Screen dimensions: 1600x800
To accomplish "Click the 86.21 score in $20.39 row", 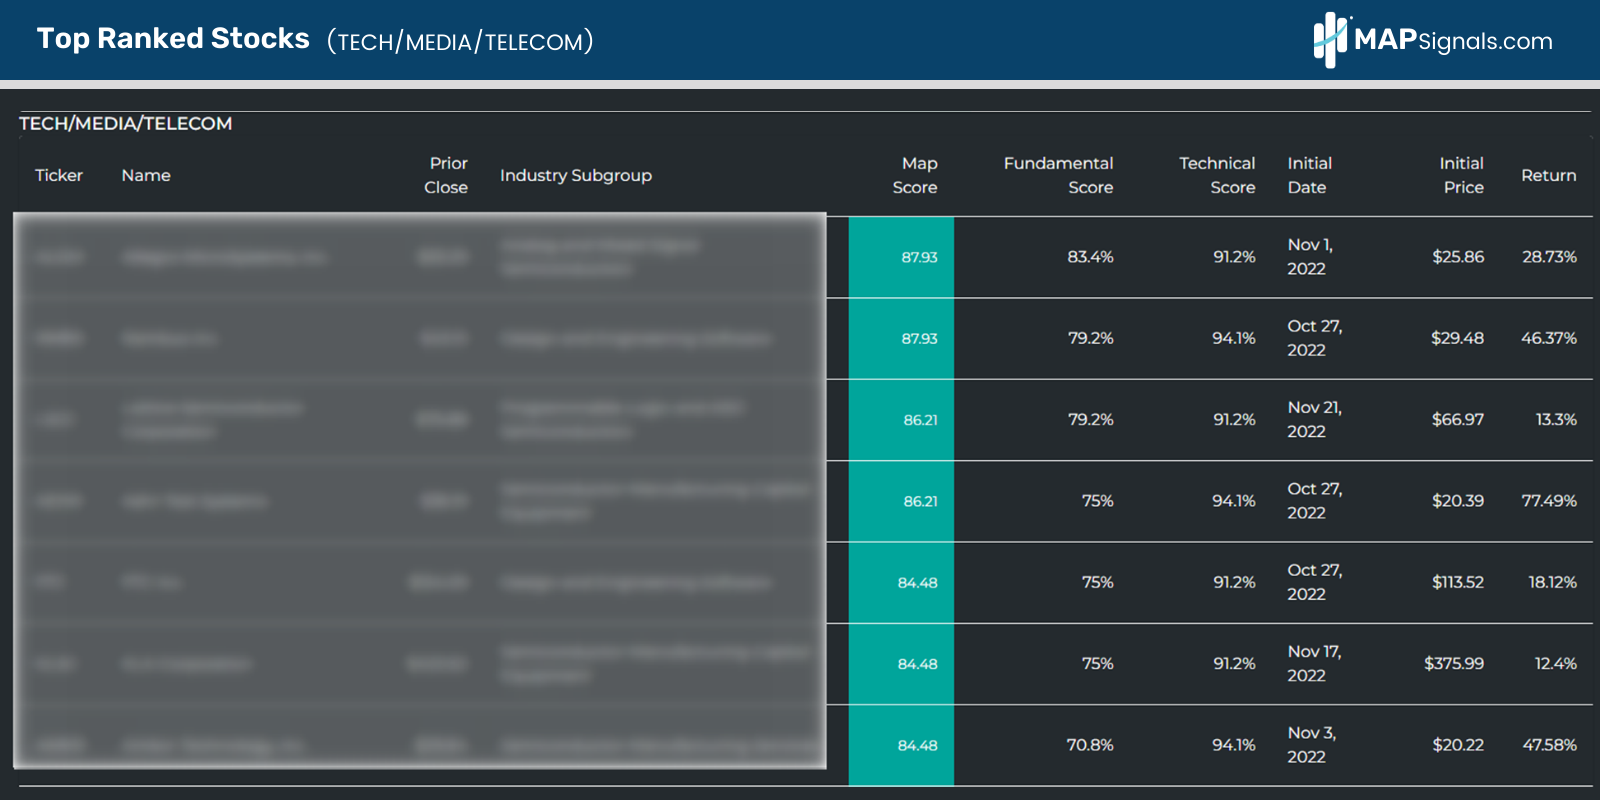I will (x=920, y=501).
